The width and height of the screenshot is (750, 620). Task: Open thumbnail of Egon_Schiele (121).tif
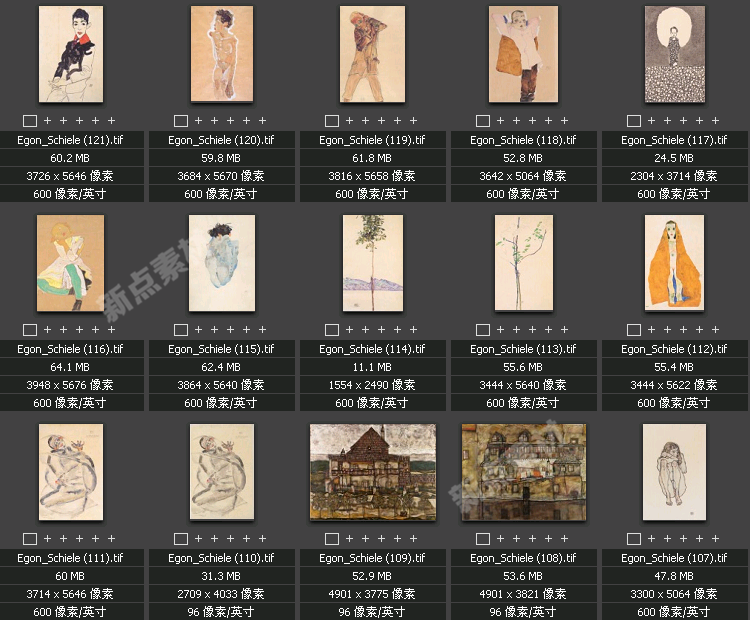point(71,54)
